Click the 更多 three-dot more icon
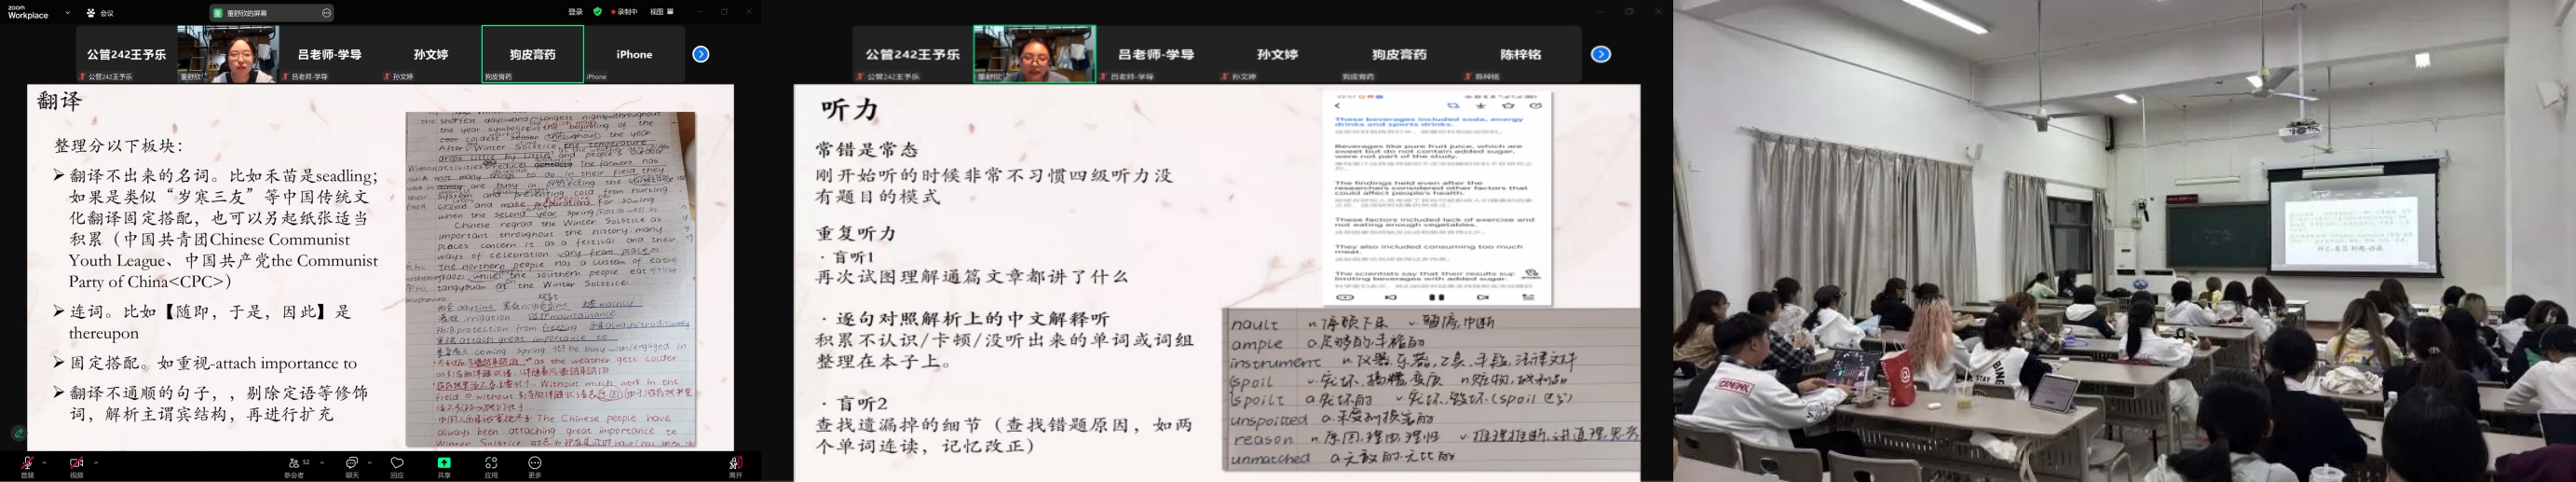The width and height of the screenshot is (2576, 482). pos(535,464)
